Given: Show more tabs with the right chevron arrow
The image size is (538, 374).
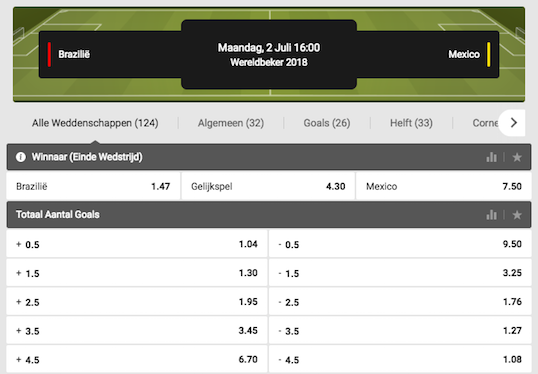Looking at the screenshot, I should tap(514, 122).
